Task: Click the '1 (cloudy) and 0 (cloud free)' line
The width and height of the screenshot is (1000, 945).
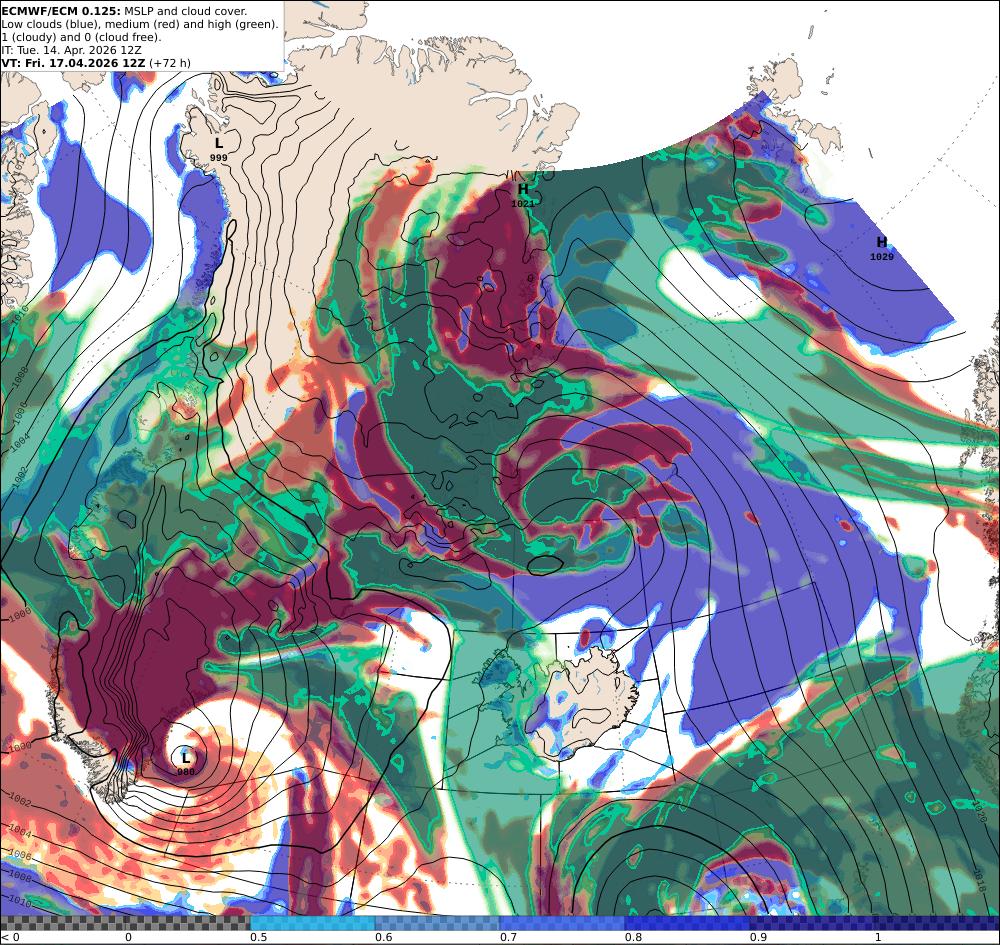Action: pos(81,37)
